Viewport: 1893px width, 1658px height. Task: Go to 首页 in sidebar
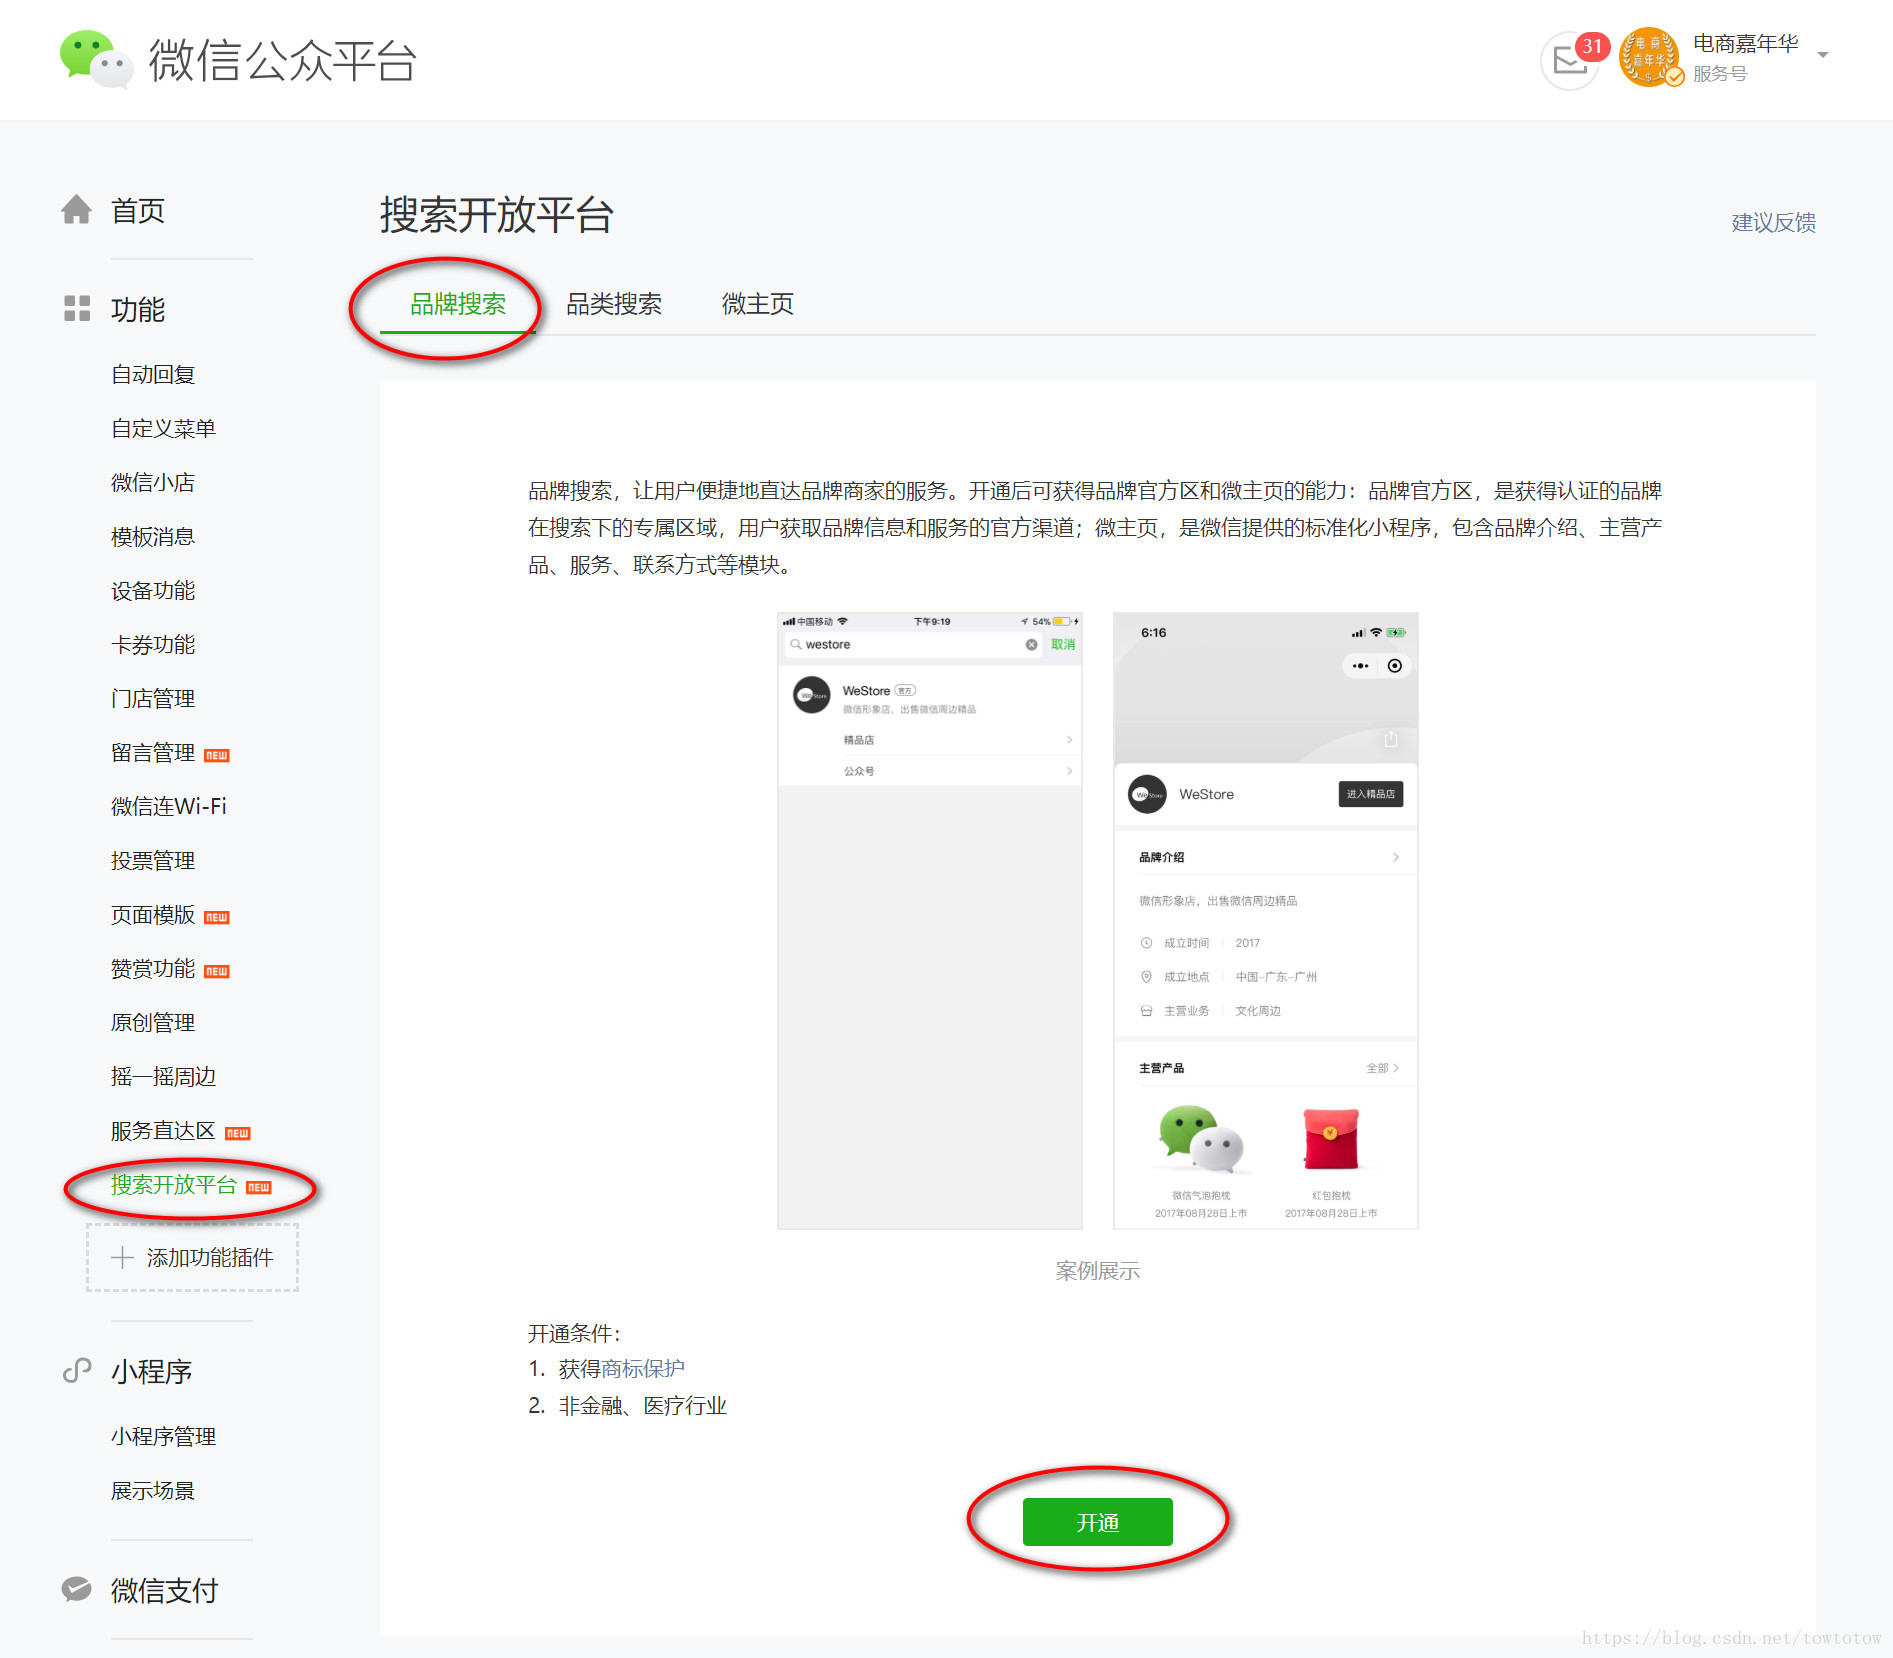pyautogui.click(x=138, y=211)
